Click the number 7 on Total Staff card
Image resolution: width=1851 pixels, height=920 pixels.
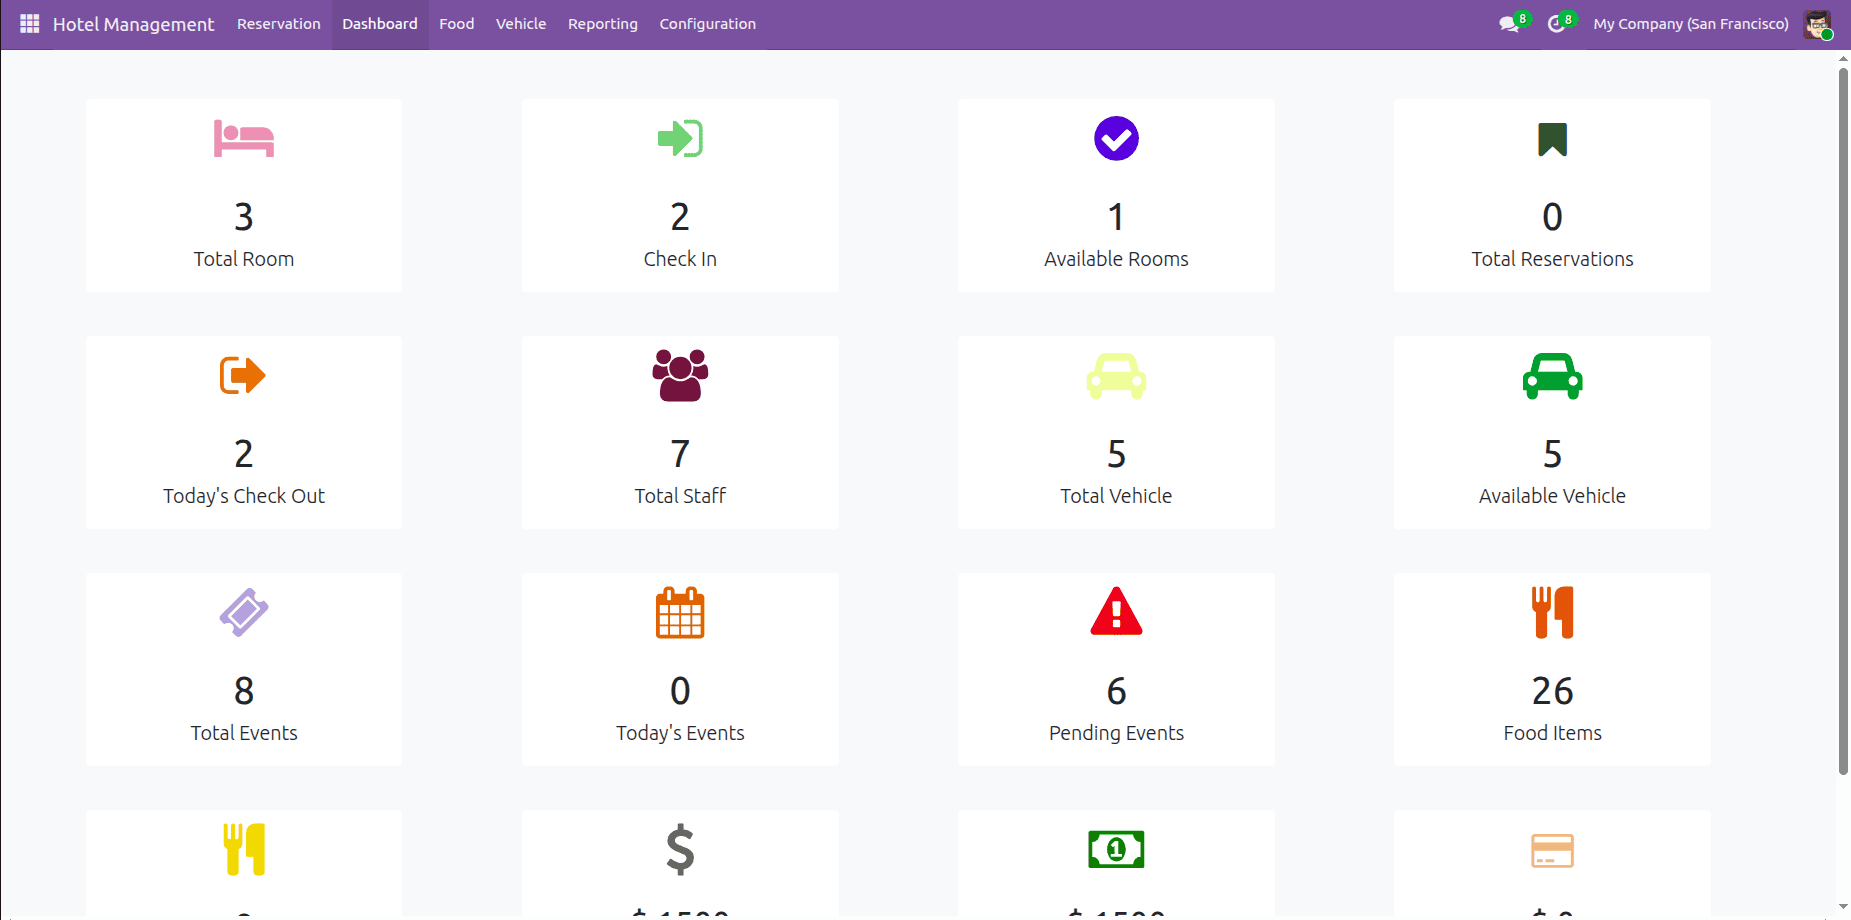(x=680, y=454)
